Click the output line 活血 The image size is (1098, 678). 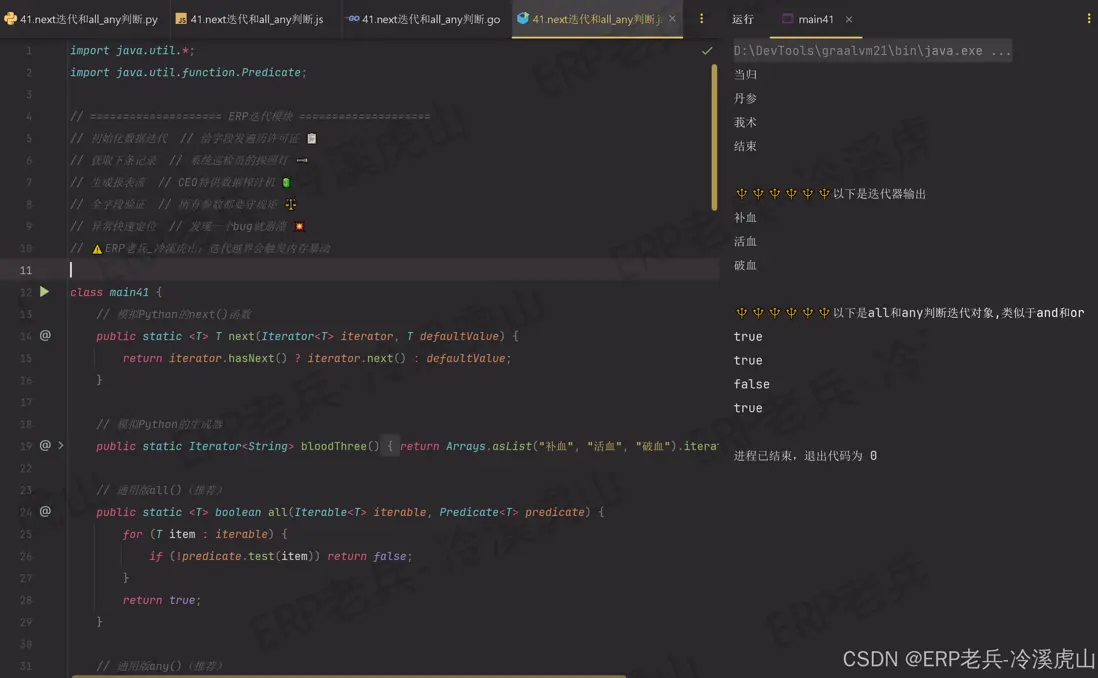(745, 241)
